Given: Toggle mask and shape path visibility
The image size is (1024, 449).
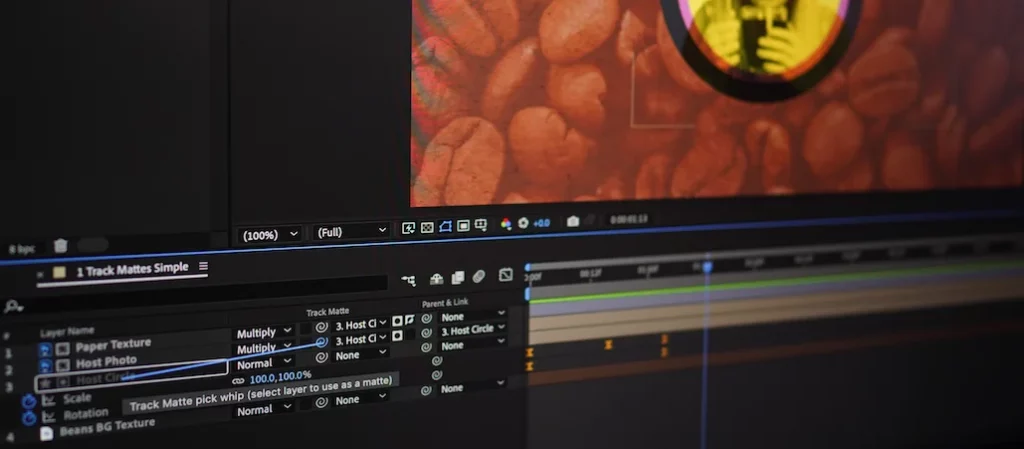Looking at the screenshot, I should point(445,226).
